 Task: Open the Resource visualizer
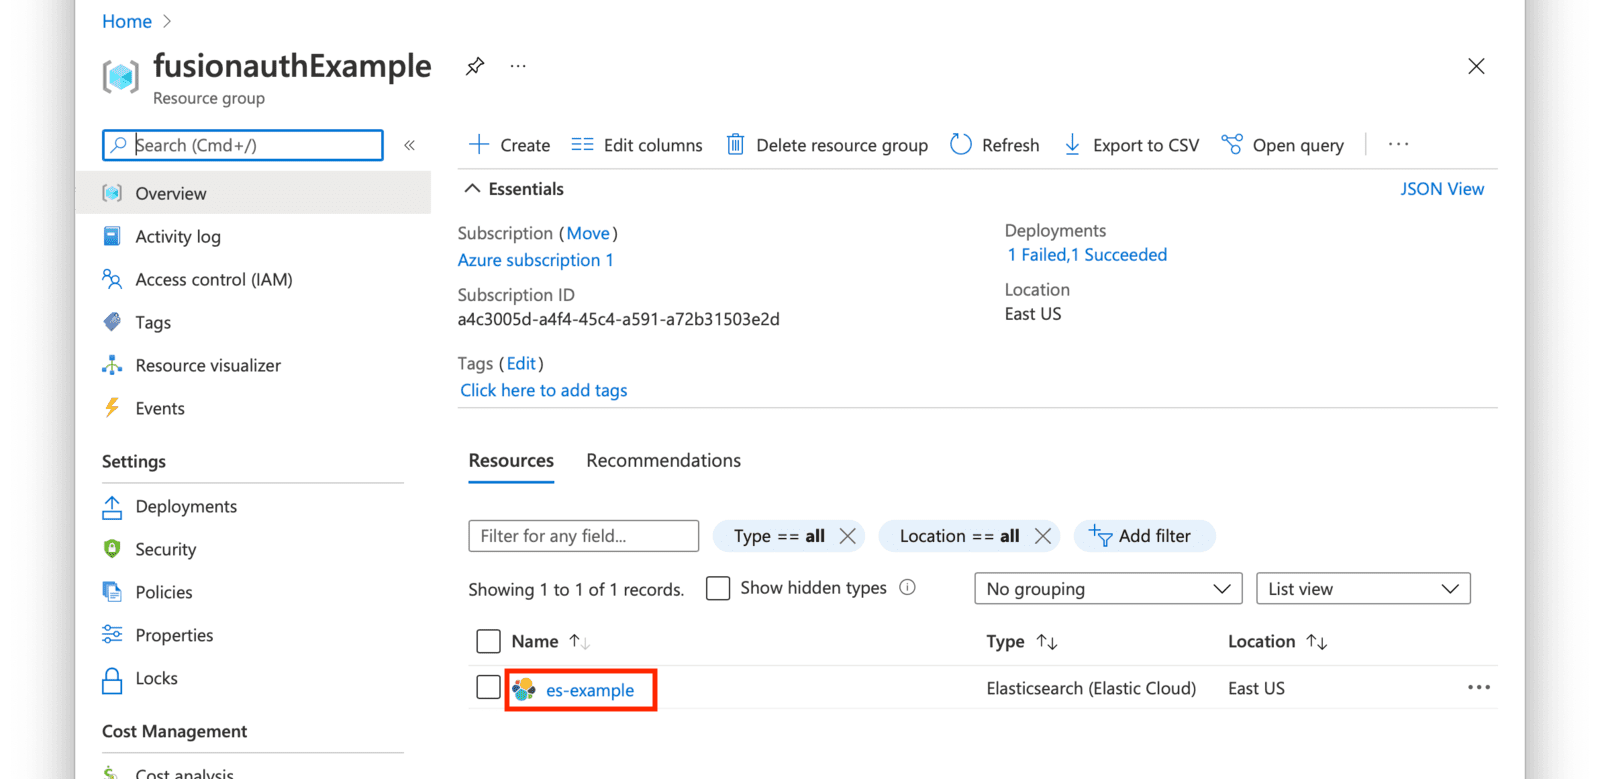pyautogui.click(x=208, y=365)
